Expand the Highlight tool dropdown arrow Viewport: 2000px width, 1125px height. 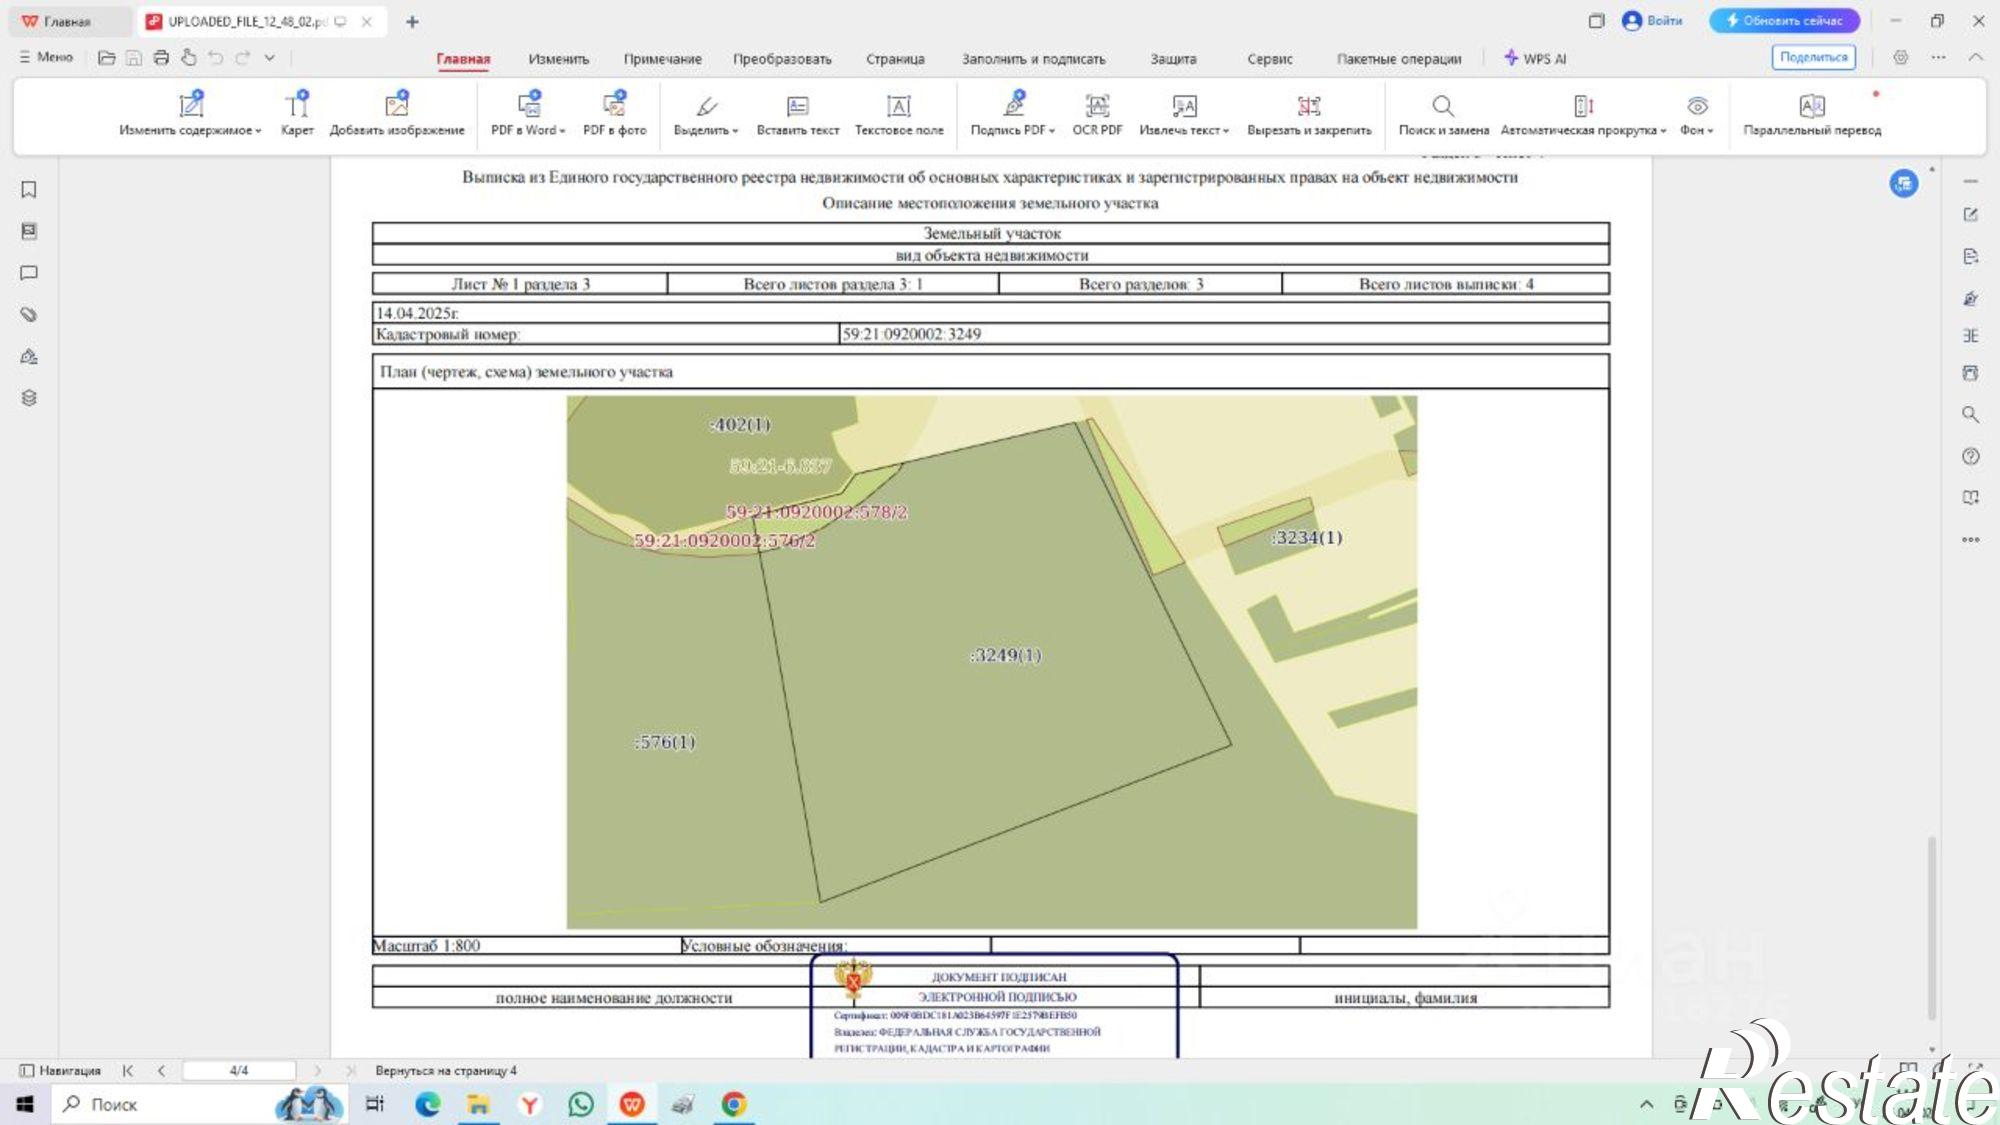735,131
